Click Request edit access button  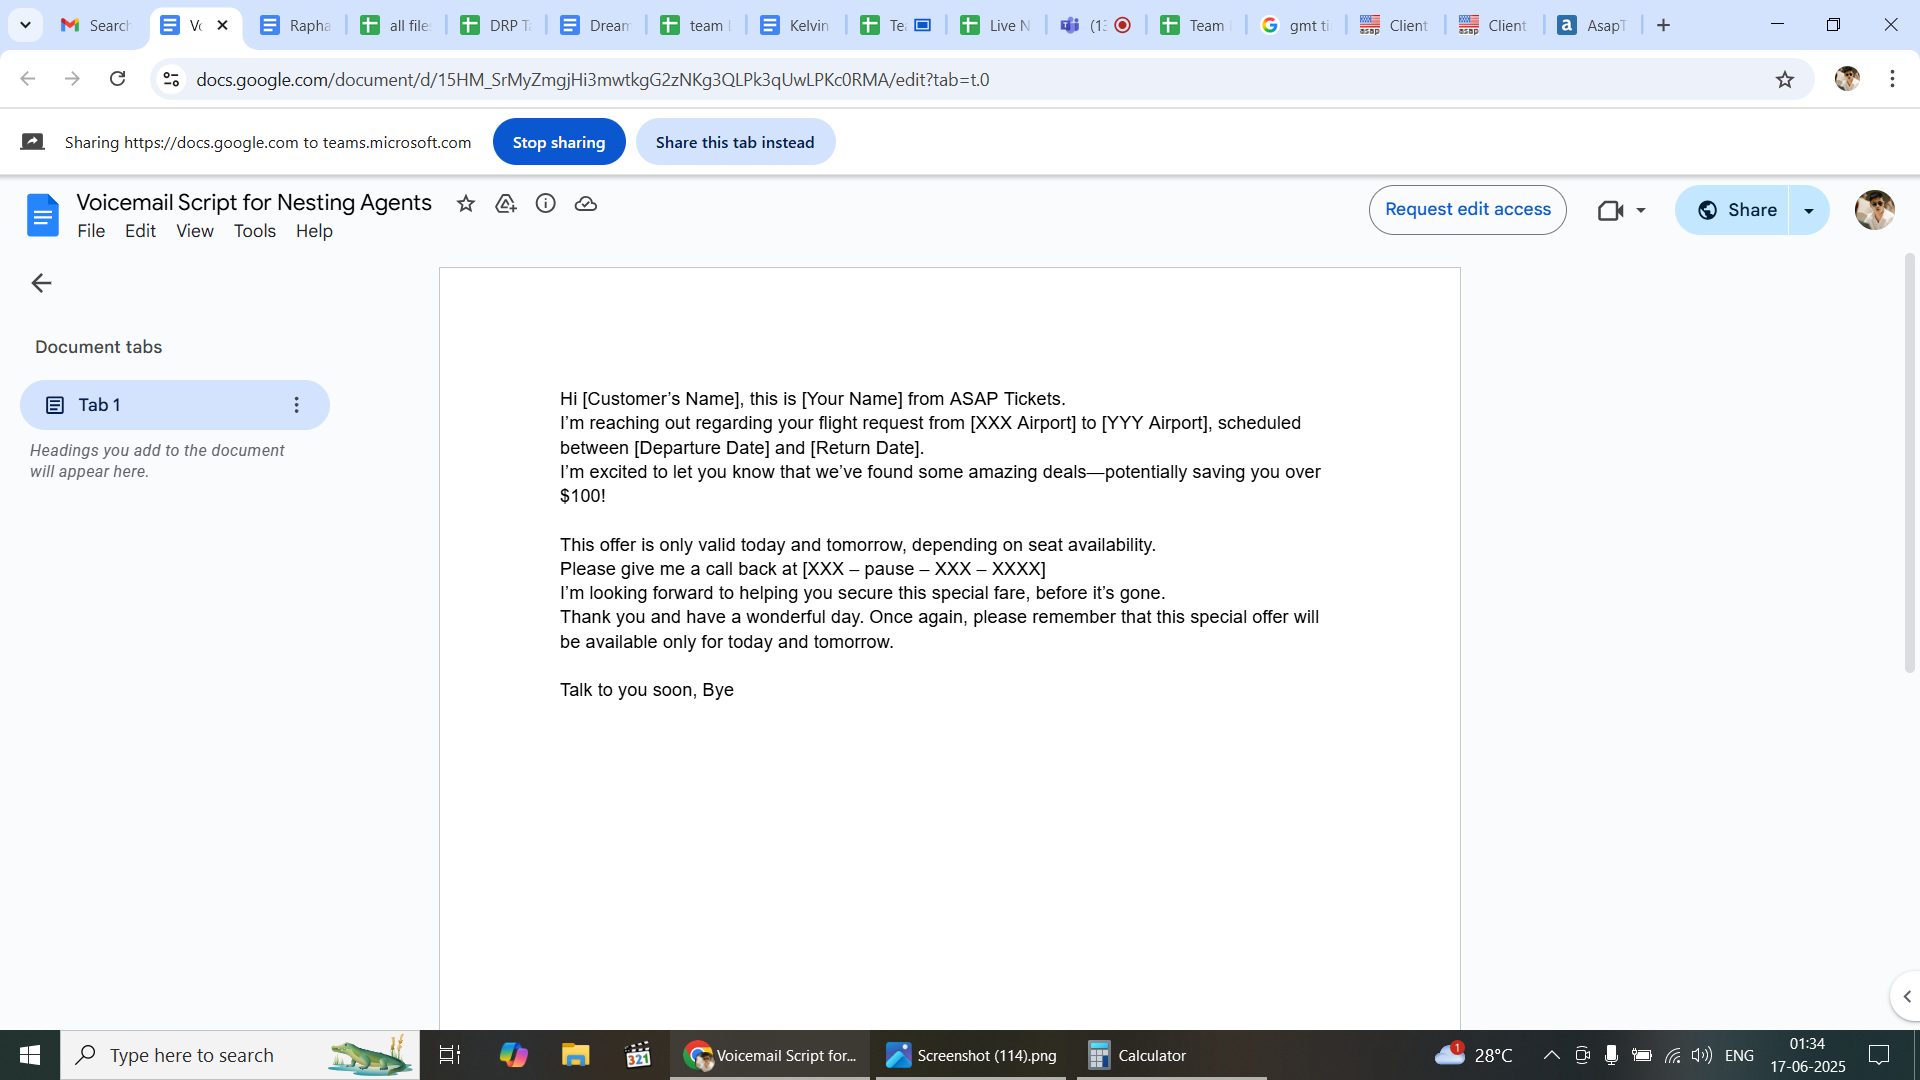point(1467,210)
